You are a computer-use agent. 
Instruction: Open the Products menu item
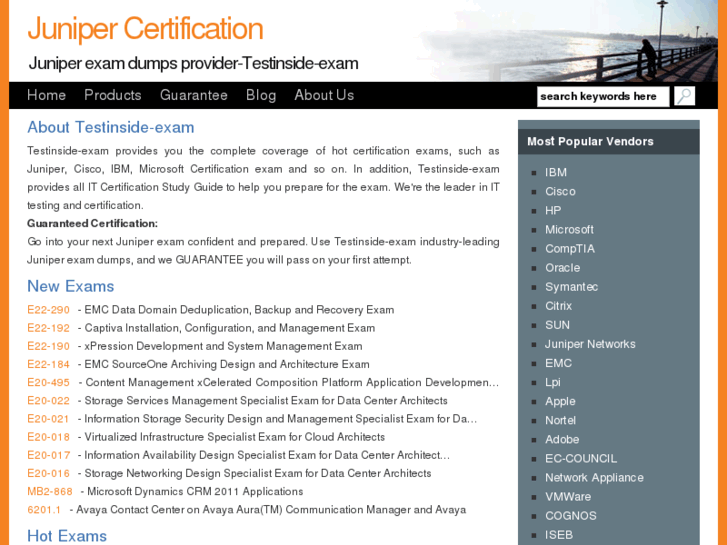click(x=113, y=95)
